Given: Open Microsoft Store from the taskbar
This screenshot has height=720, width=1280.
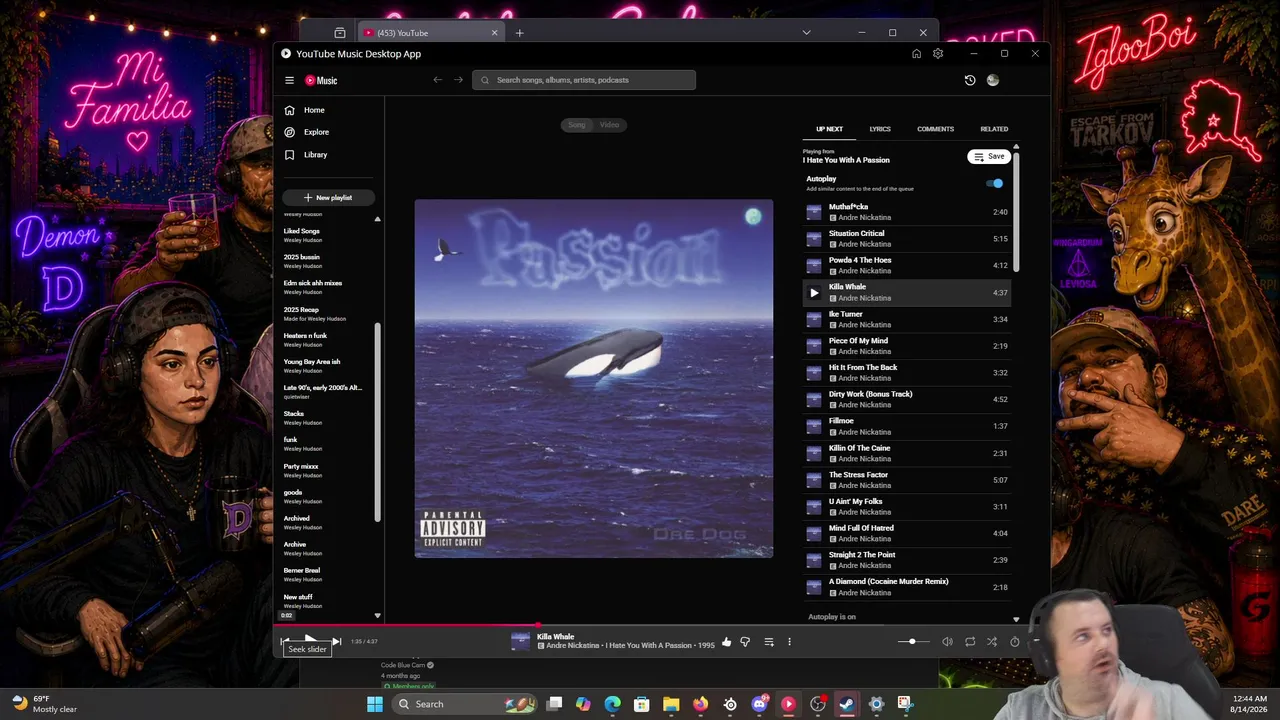Looking at the screenshot, I should pos(642,704).
